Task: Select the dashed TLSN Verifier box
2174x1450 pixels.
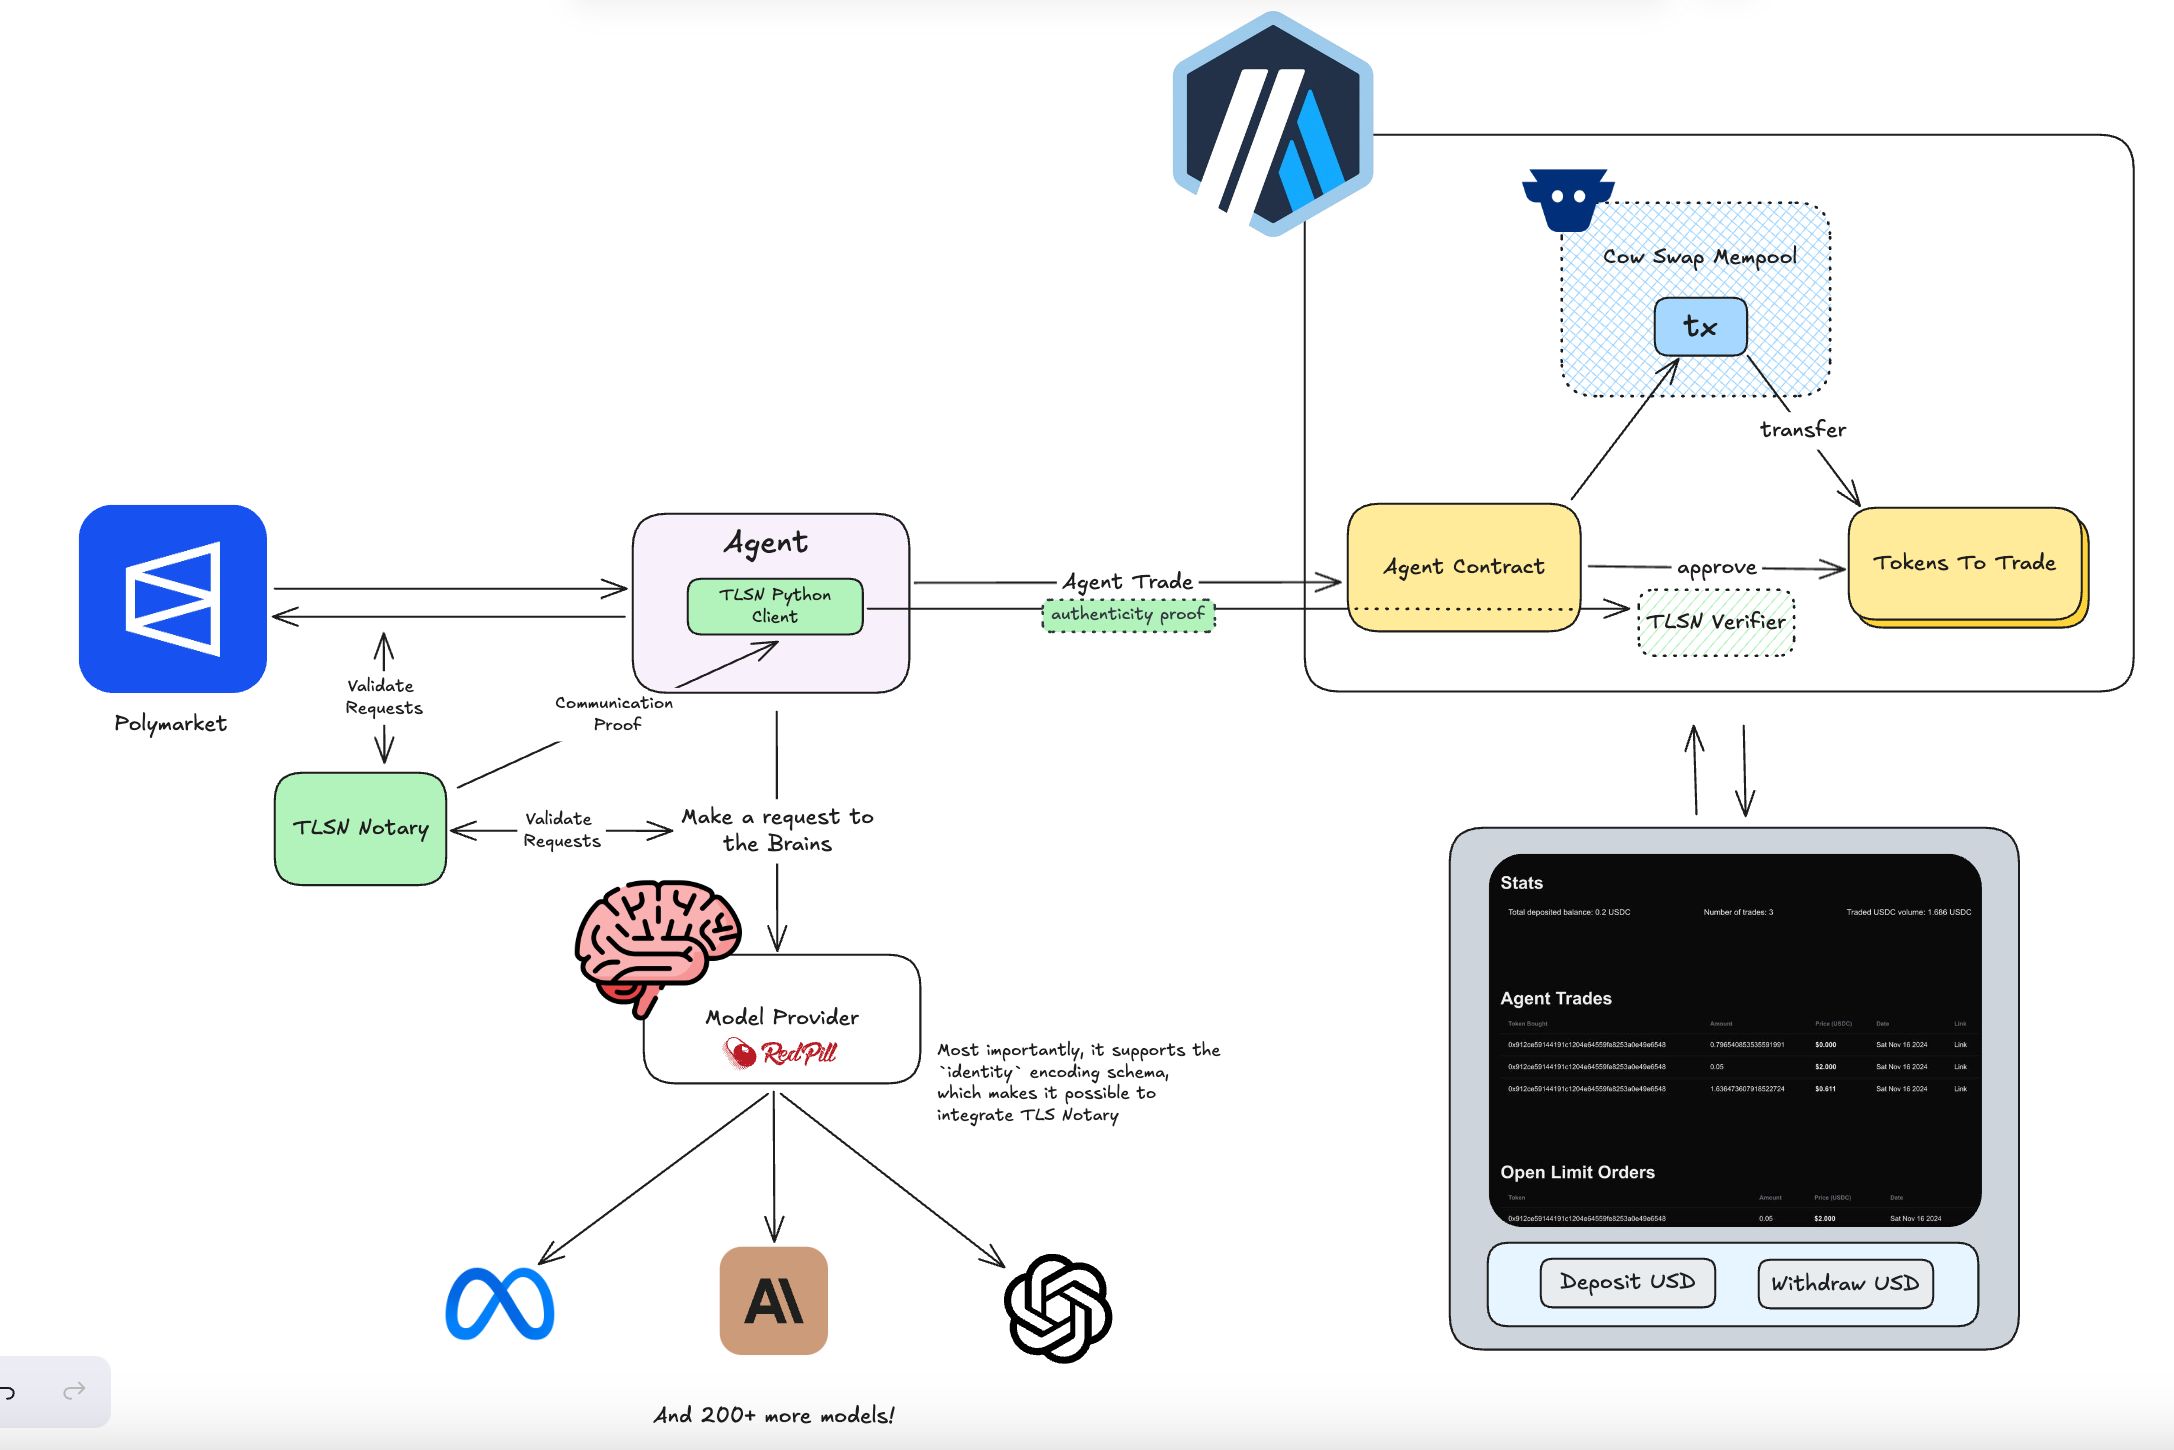Action: (x=1716, y=622)
